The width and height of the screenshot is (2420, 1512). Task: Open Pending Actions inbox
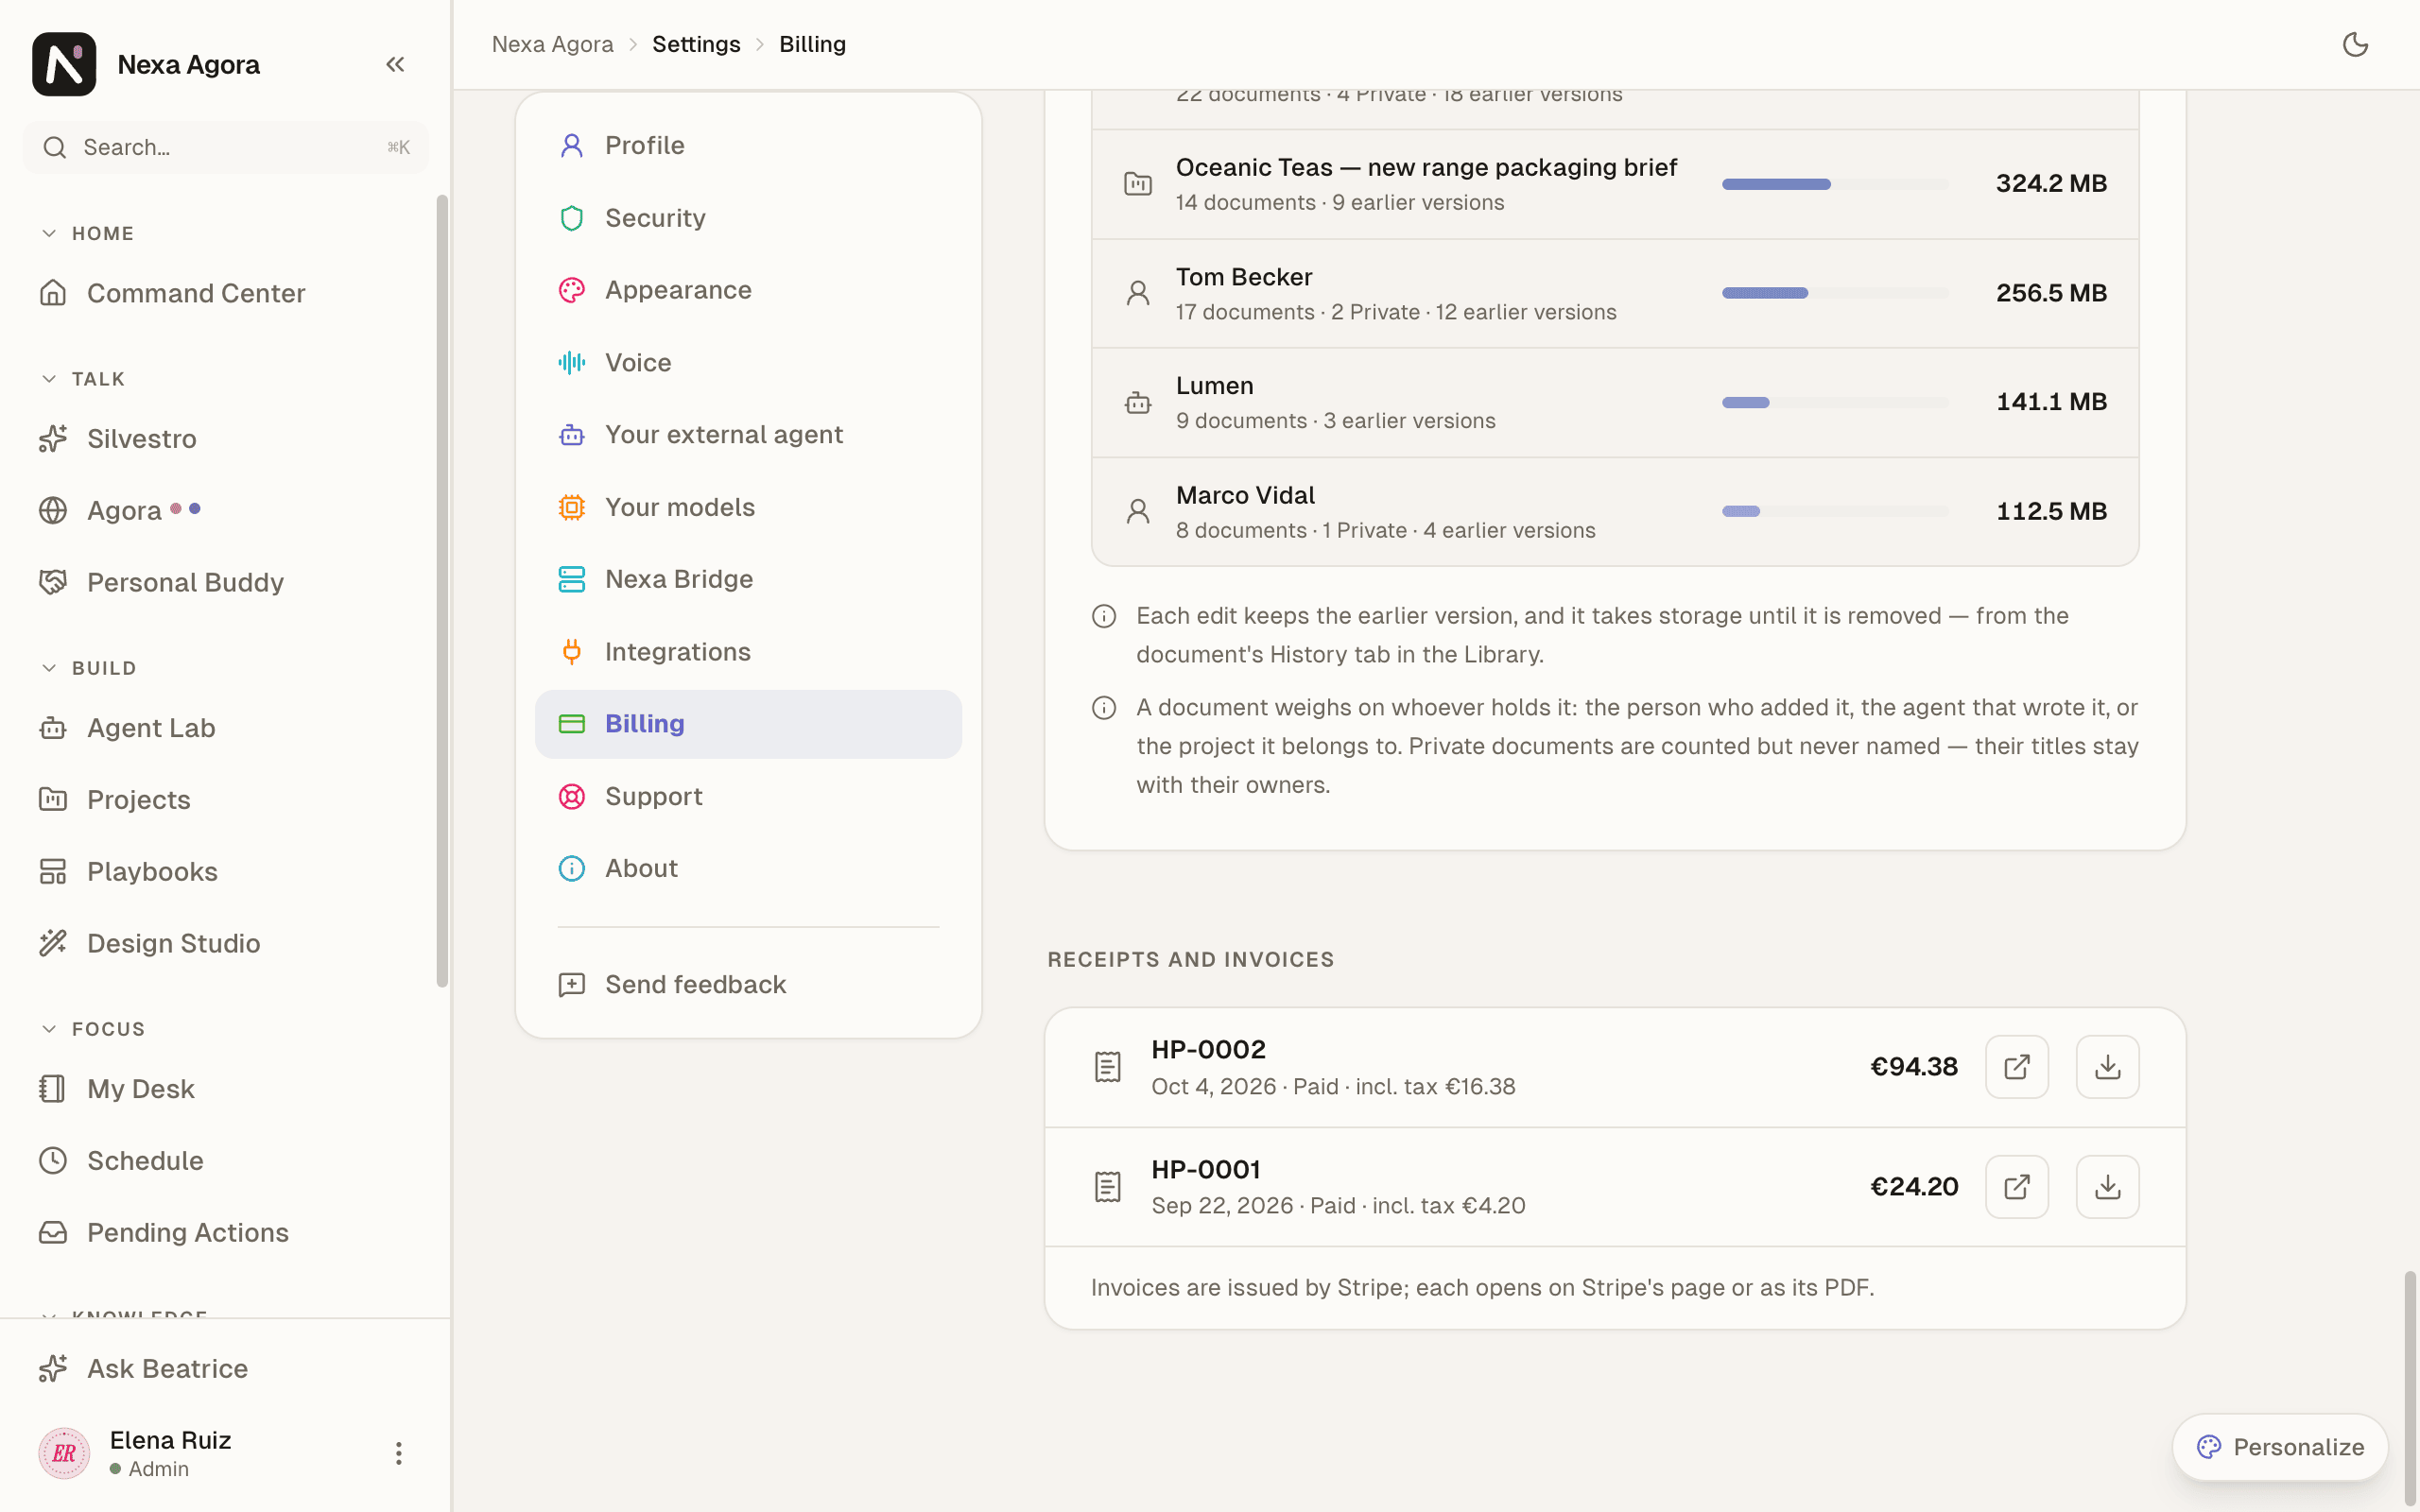(x=225, y=1232)
